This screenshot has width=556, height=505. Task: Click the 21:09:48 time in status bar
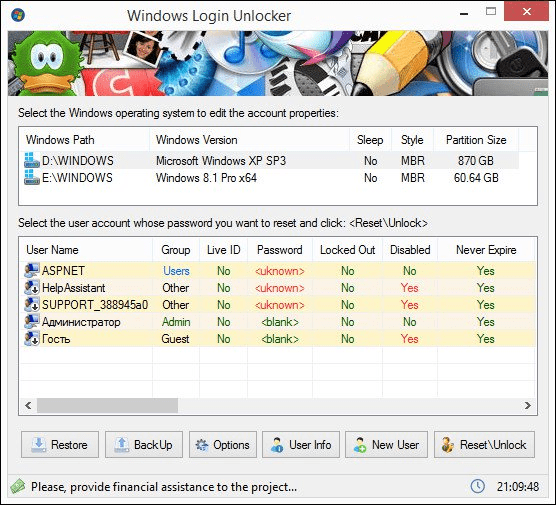tap(518, 487)
